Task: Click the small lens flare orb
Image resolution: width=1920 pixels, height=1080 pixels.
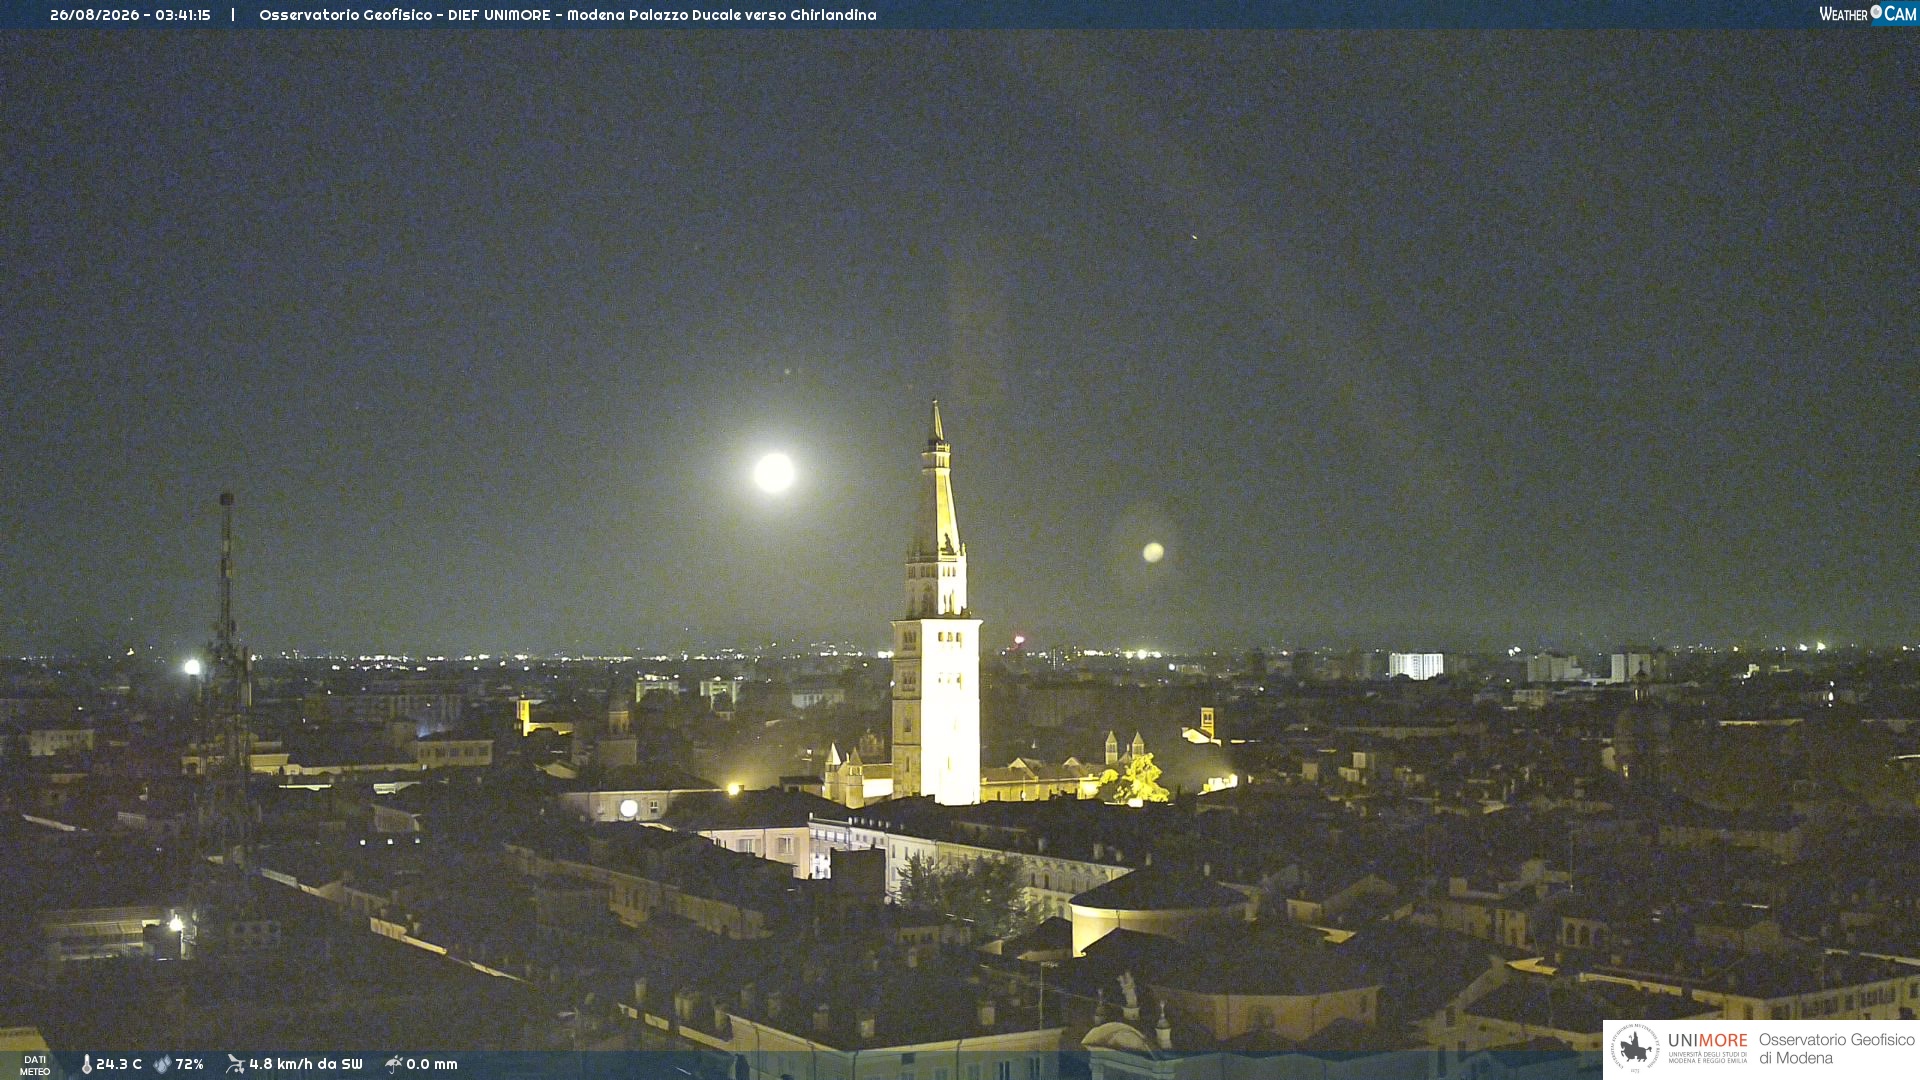Action: (x=1153, y=552)
